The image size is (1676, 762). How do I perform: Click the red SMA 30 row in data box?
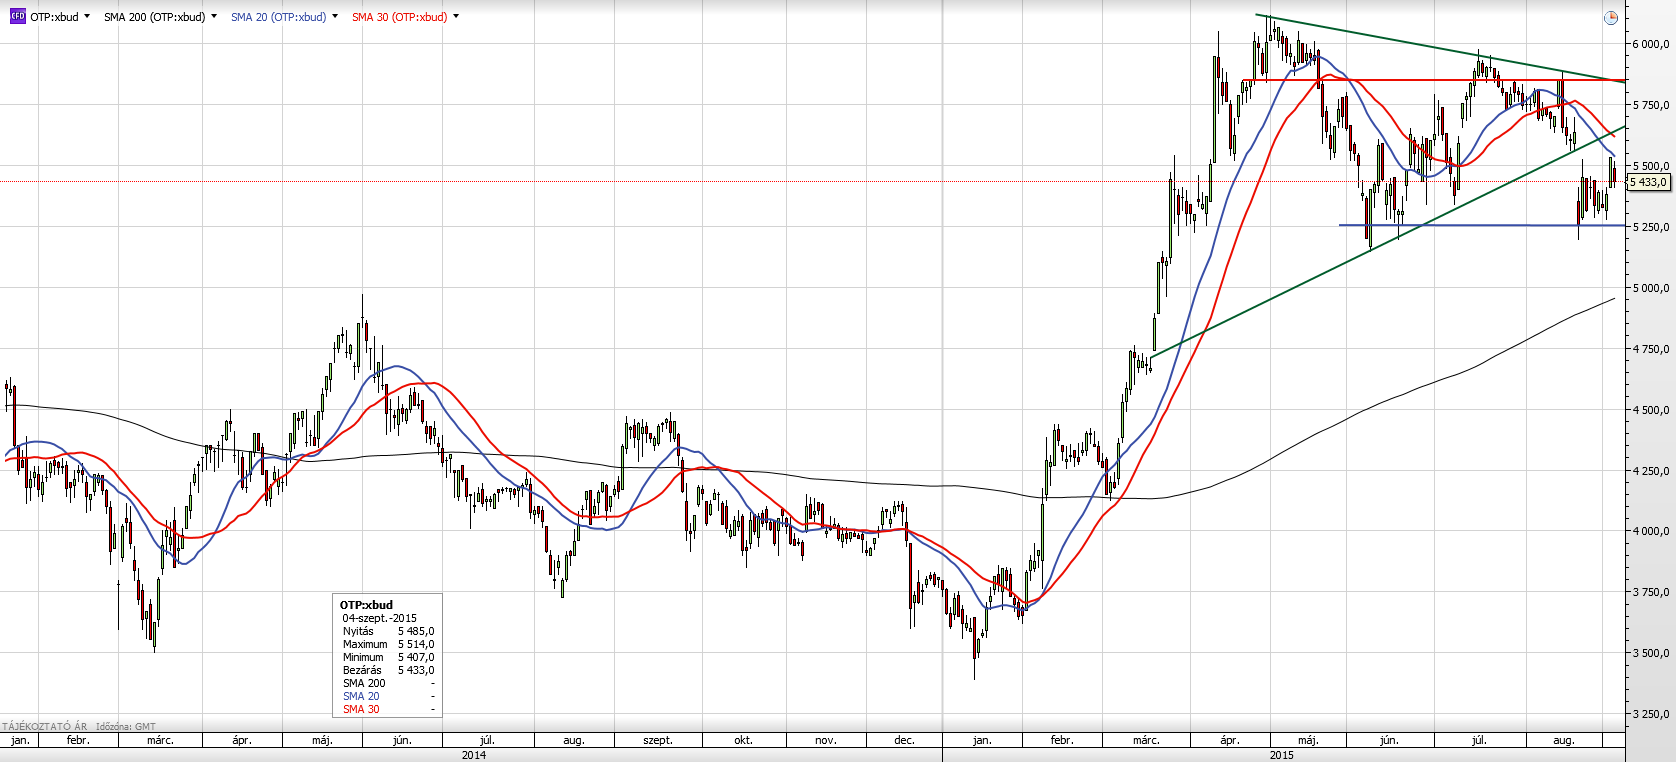coord(388,709)
